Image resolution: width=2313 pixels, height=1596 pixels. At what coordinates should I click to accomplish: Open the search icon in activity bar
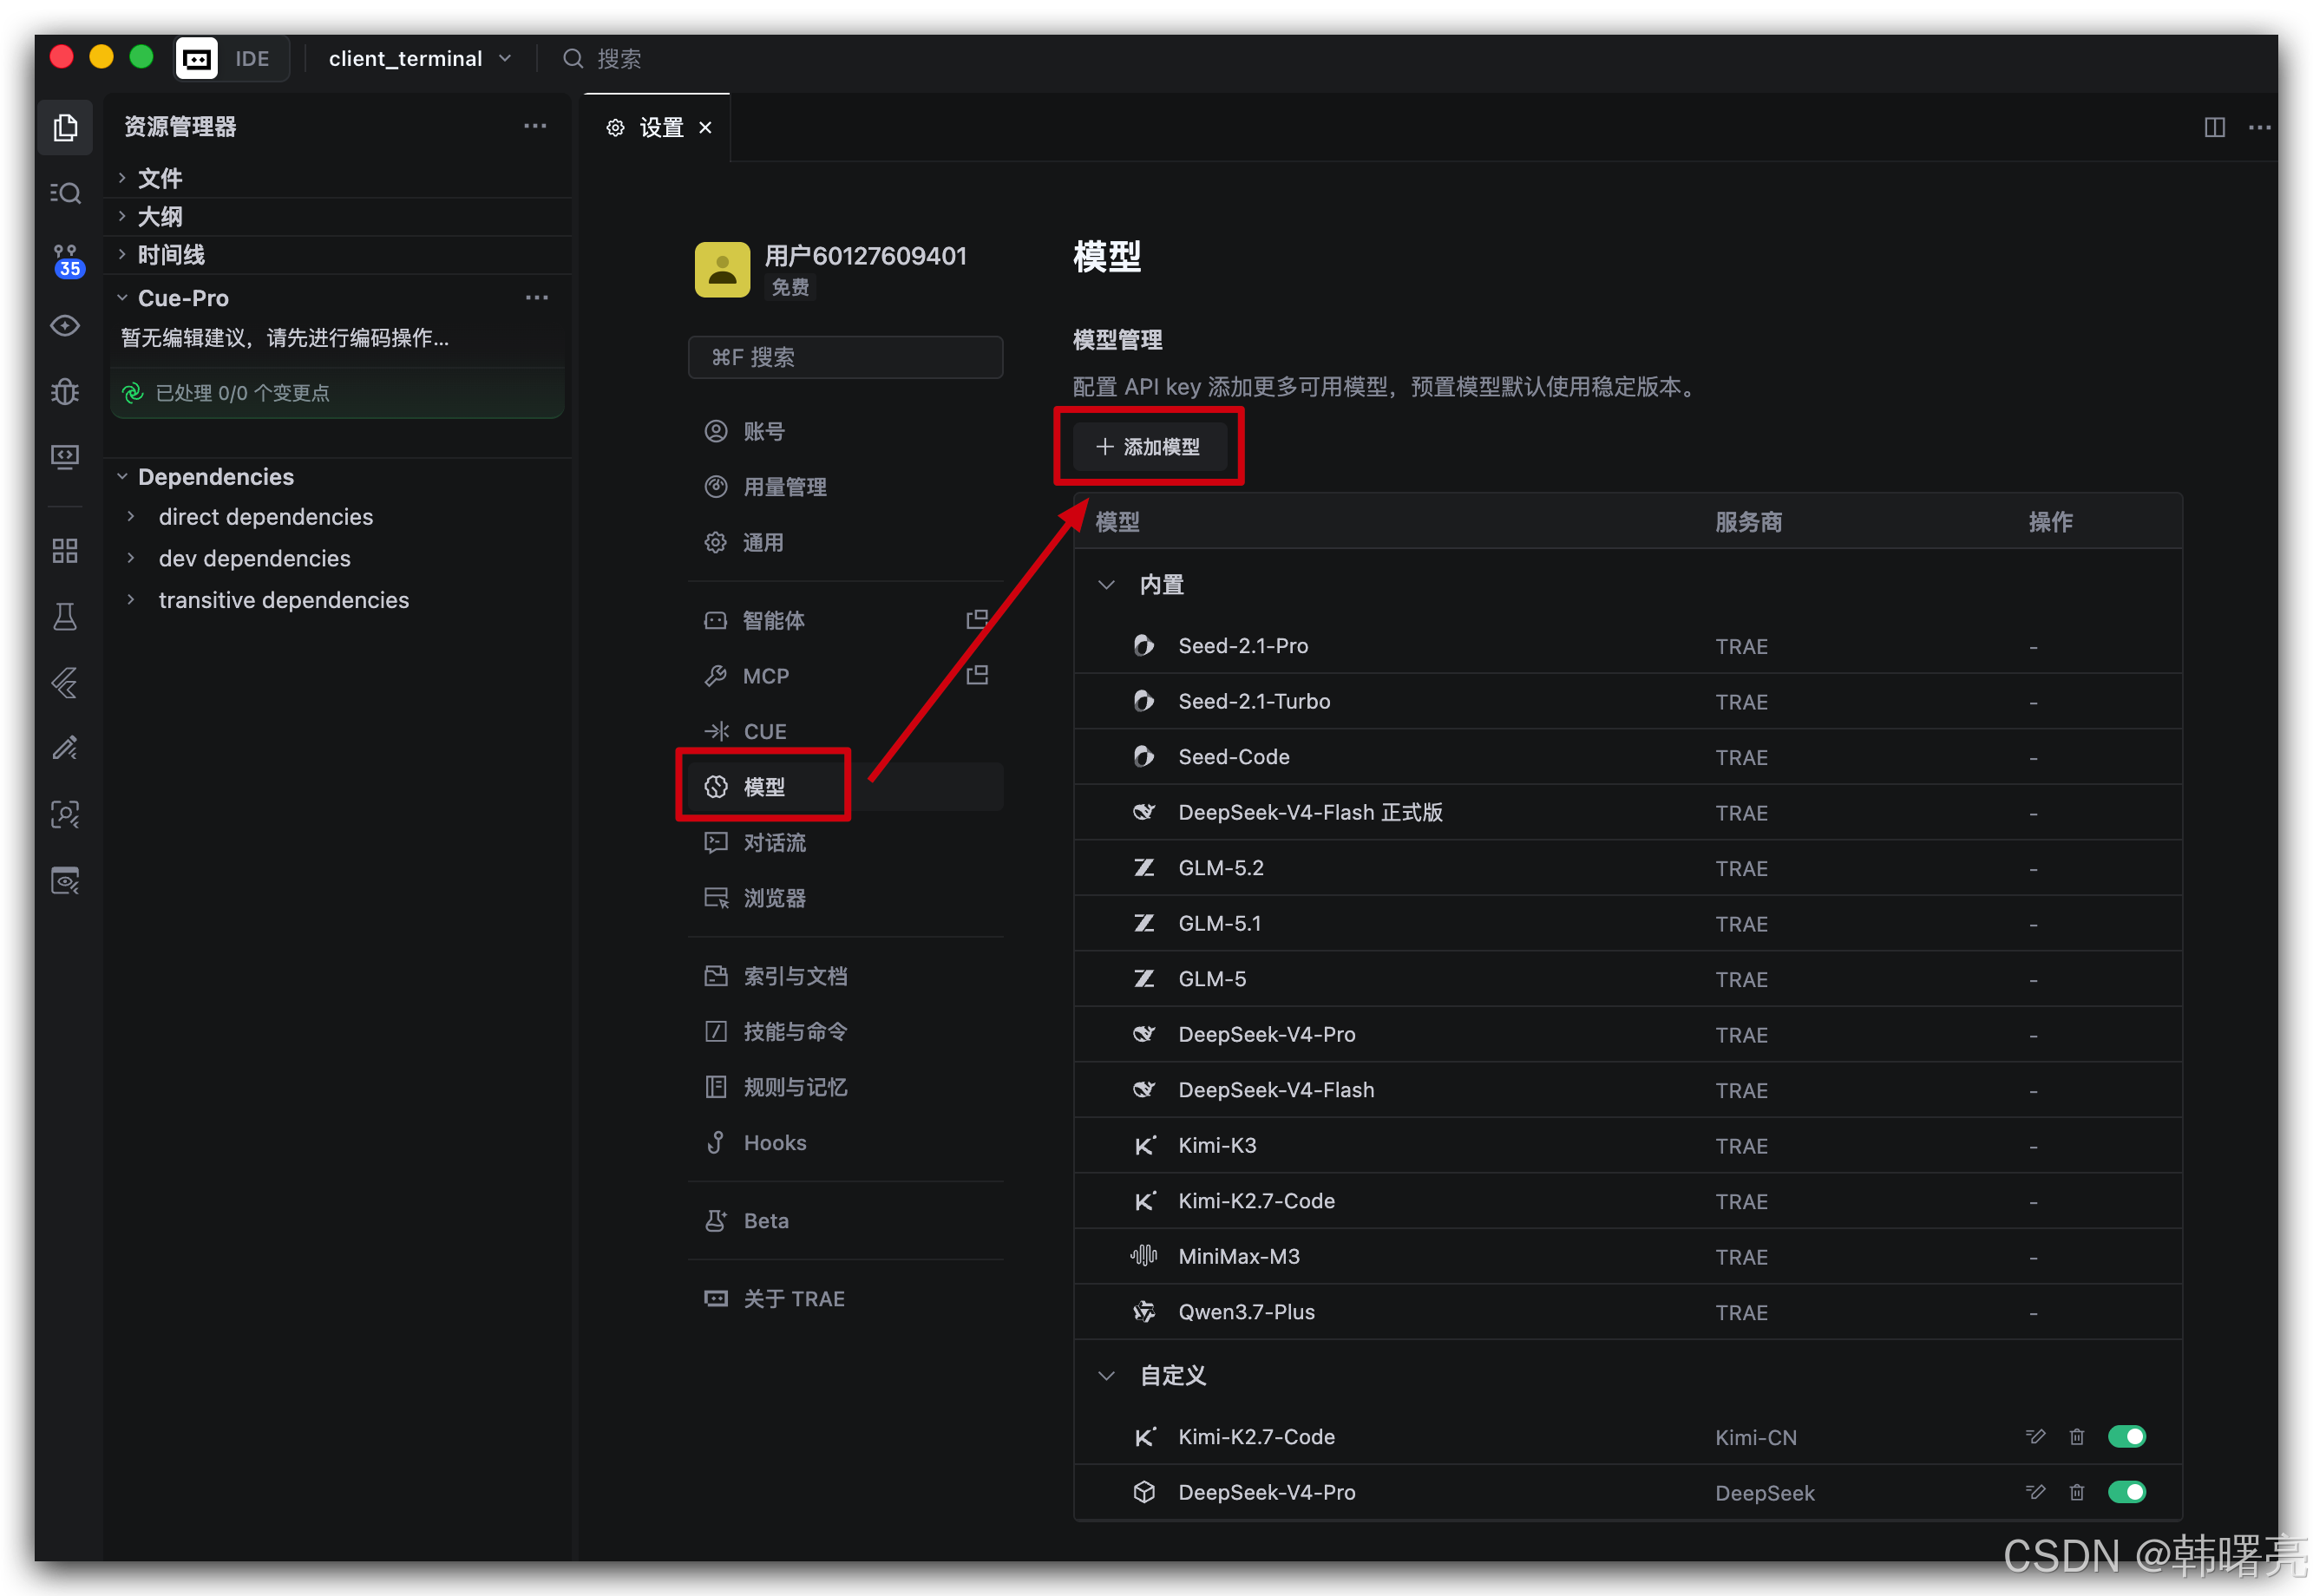pyautogui.click(x=65, y=193)
